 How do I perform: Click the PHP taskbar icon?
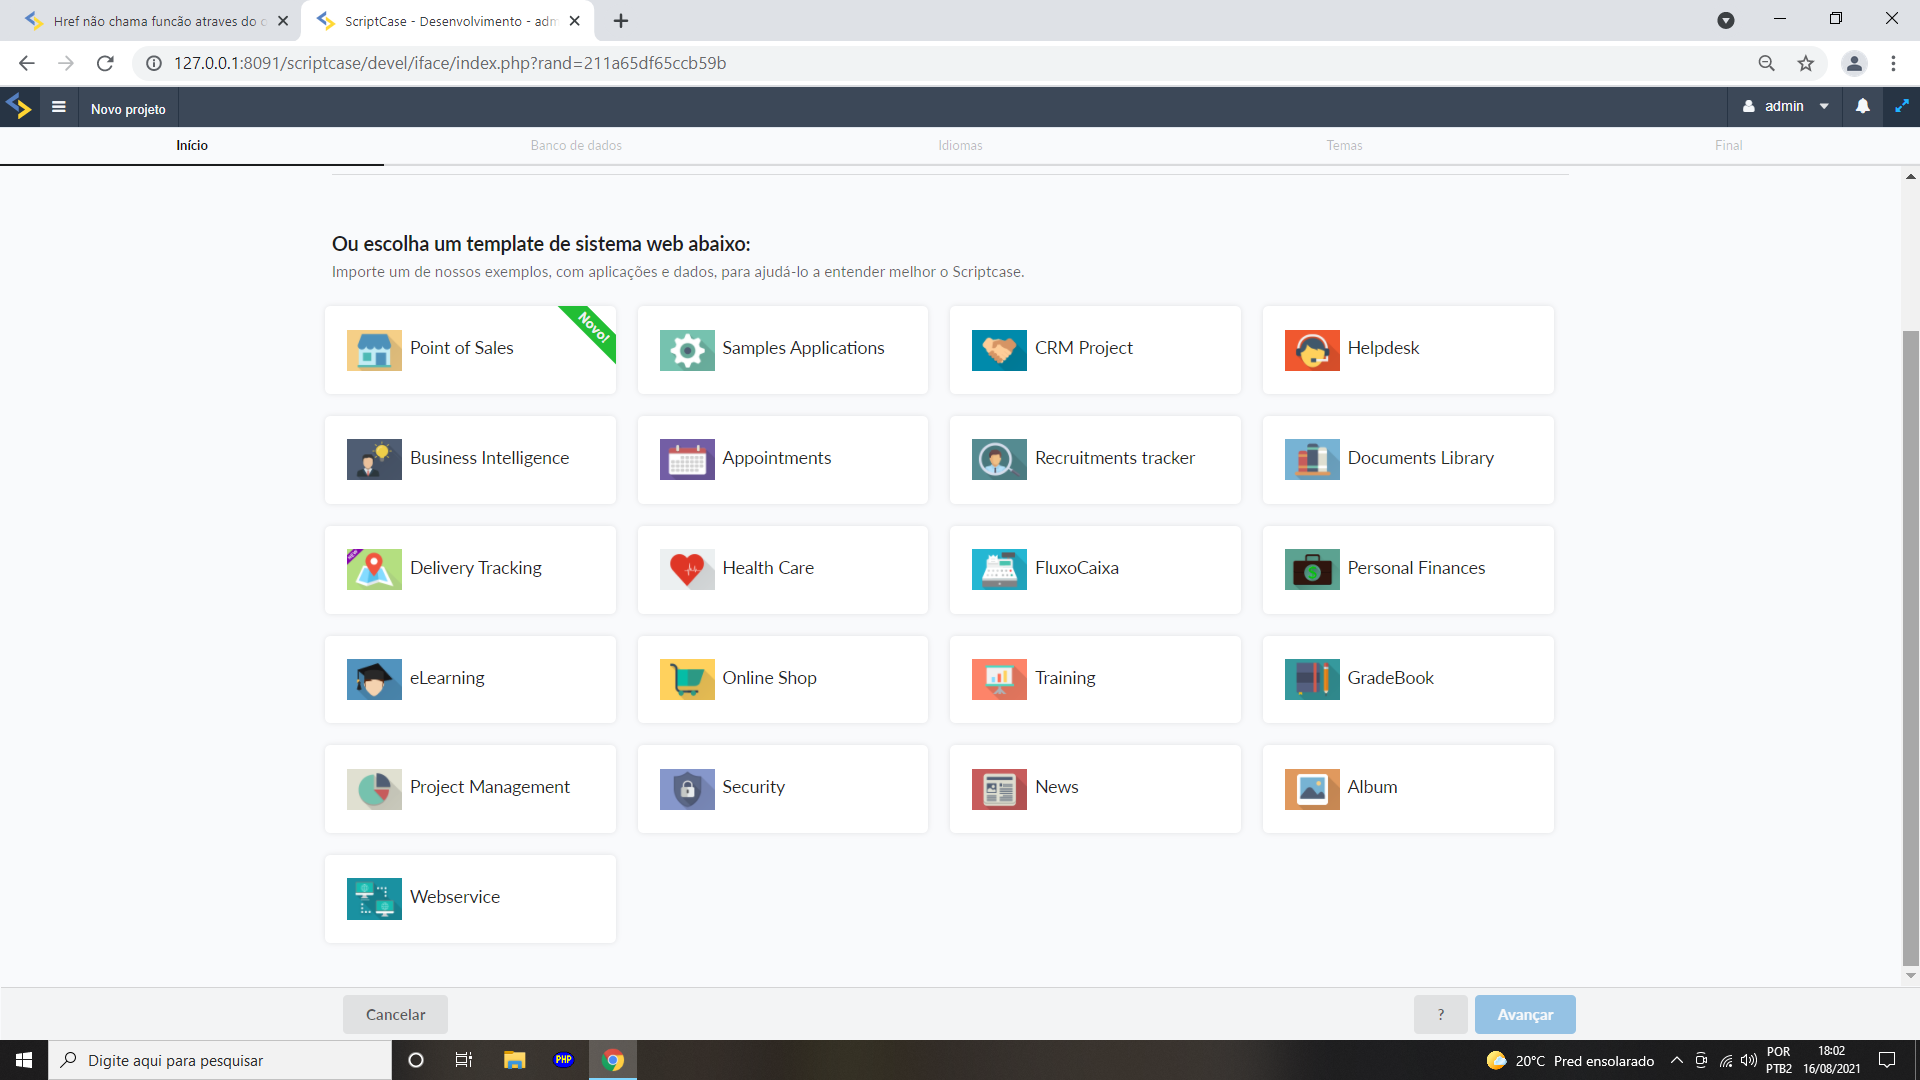(563, 1060)
